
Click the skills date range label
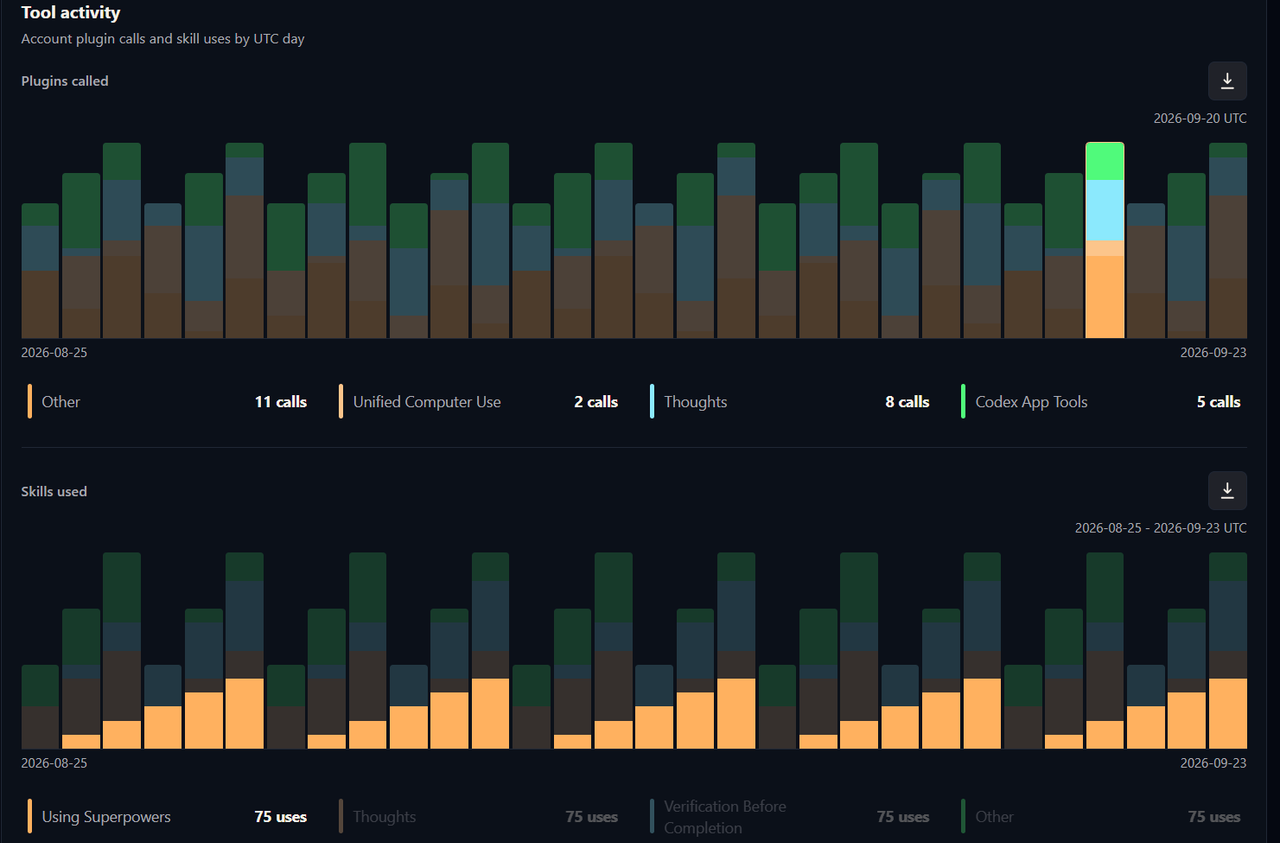click(x=1161, y=527)
